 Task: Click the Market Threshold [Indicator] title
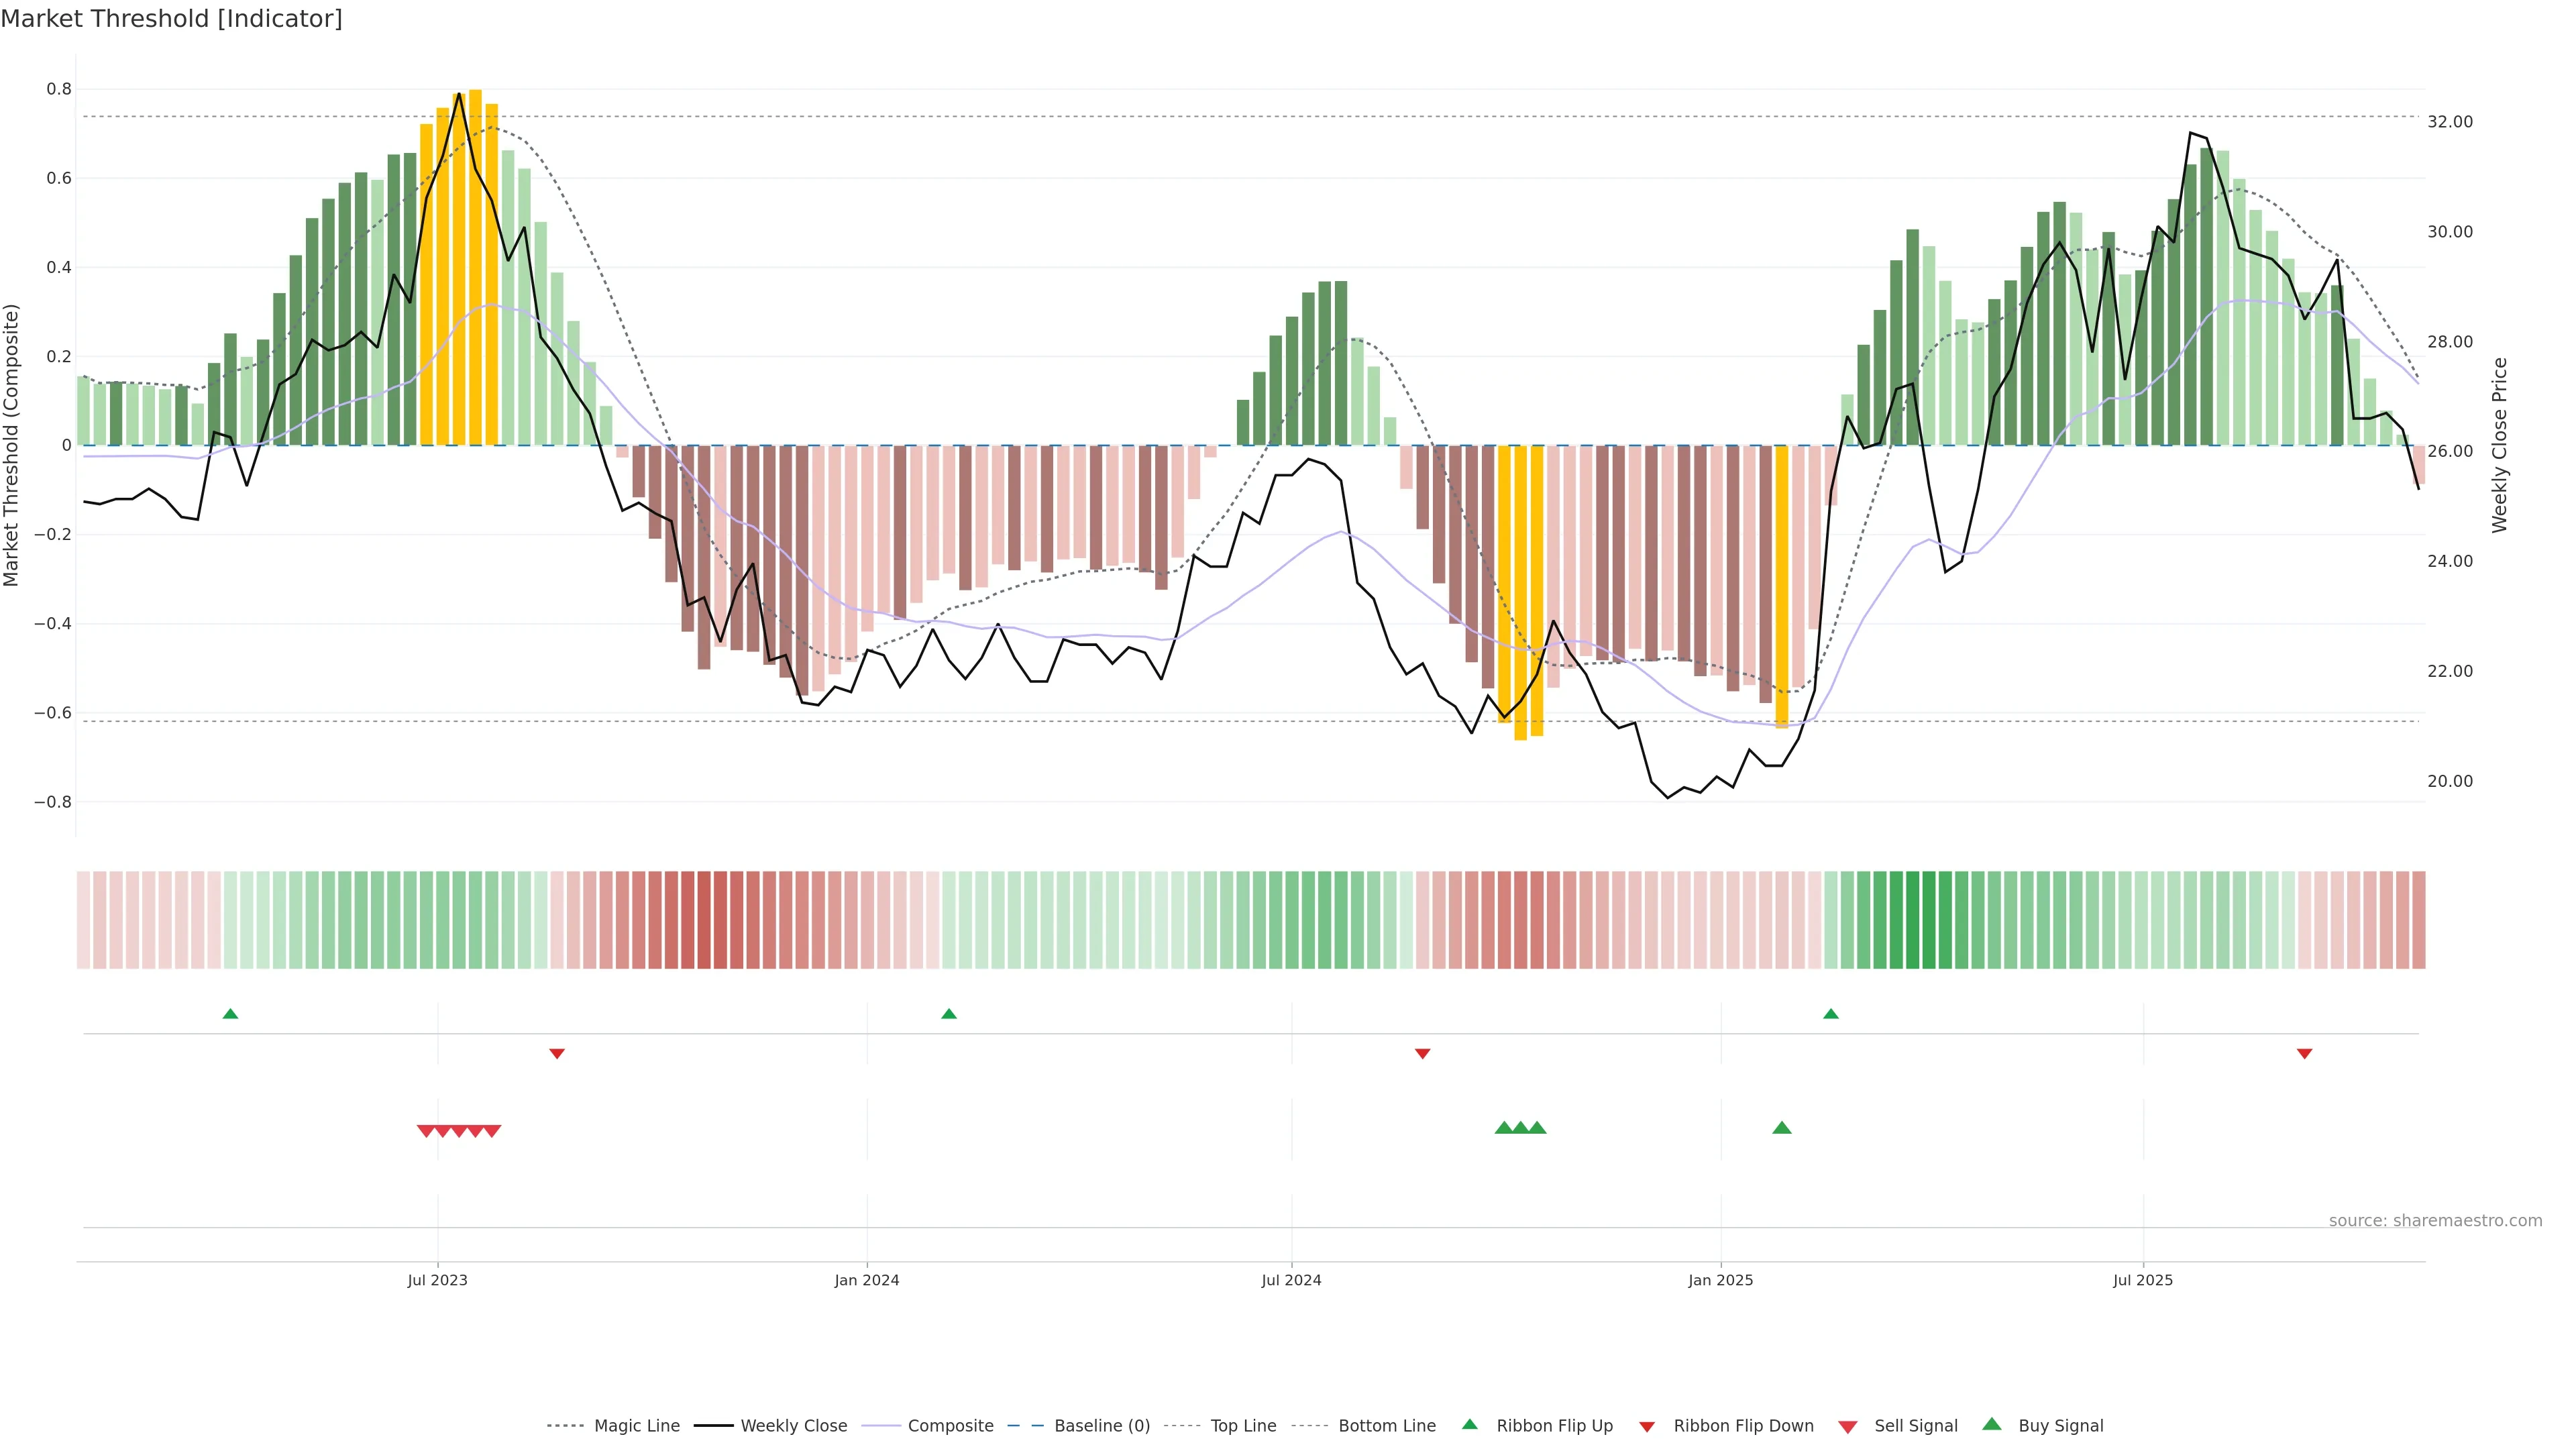[171, 19]
